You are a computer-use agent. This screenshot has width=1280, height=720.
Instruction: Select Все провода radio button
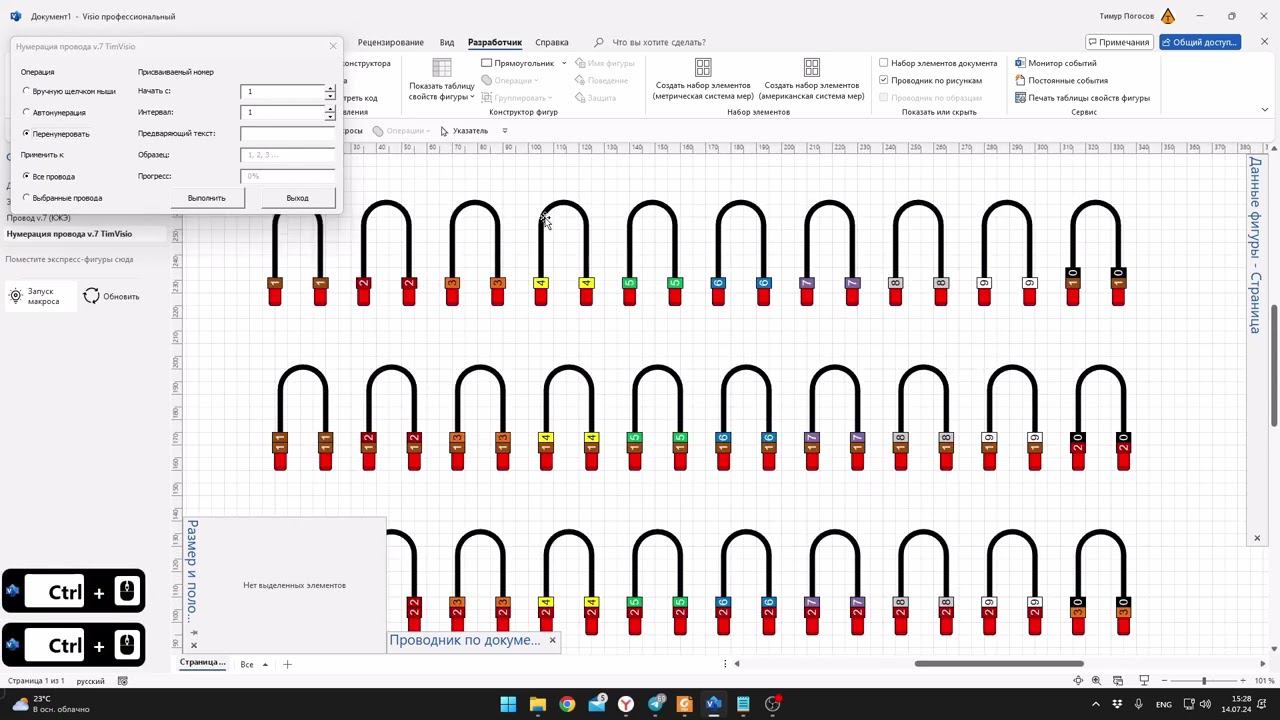[26, 176]
